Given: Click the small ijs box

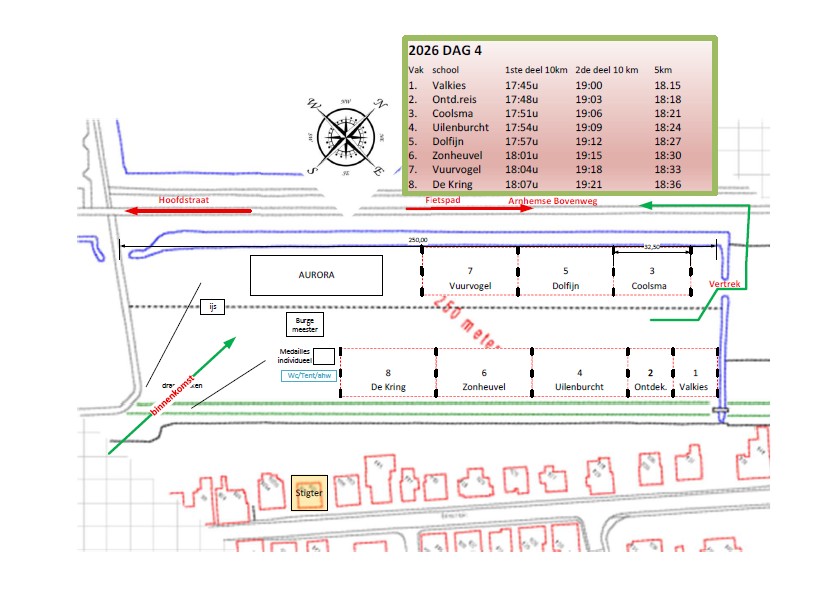Looking at the screenshot, I should click(212, 307).
